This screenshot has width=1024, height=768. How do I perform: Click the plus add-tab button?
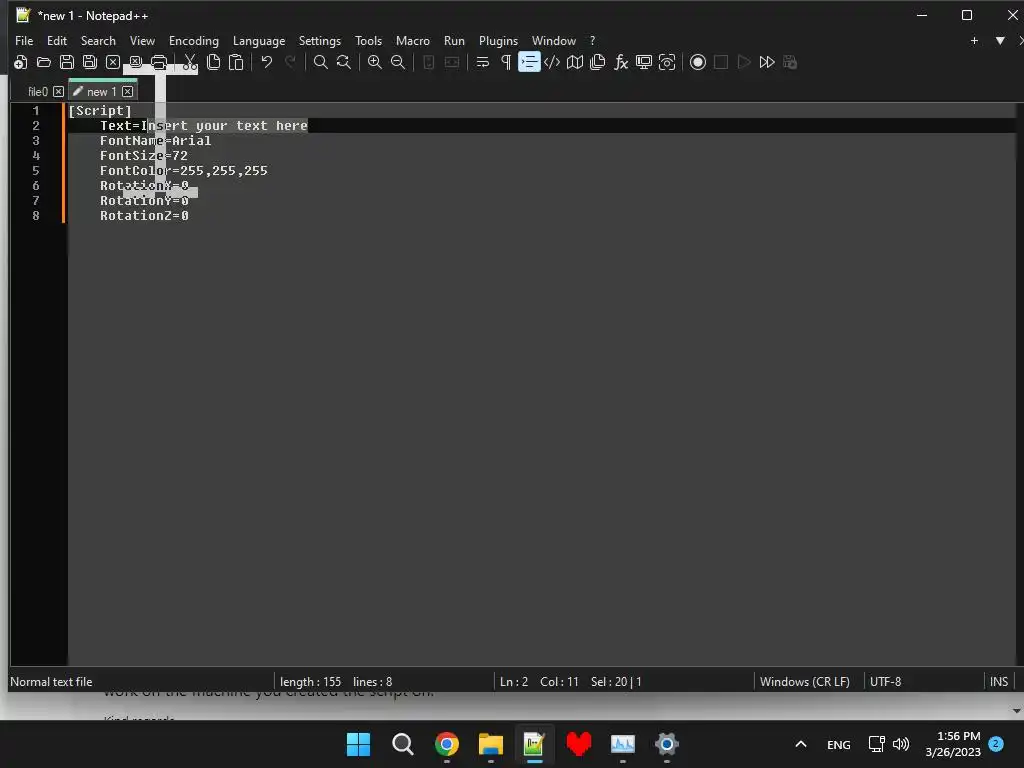pos(974,40)
